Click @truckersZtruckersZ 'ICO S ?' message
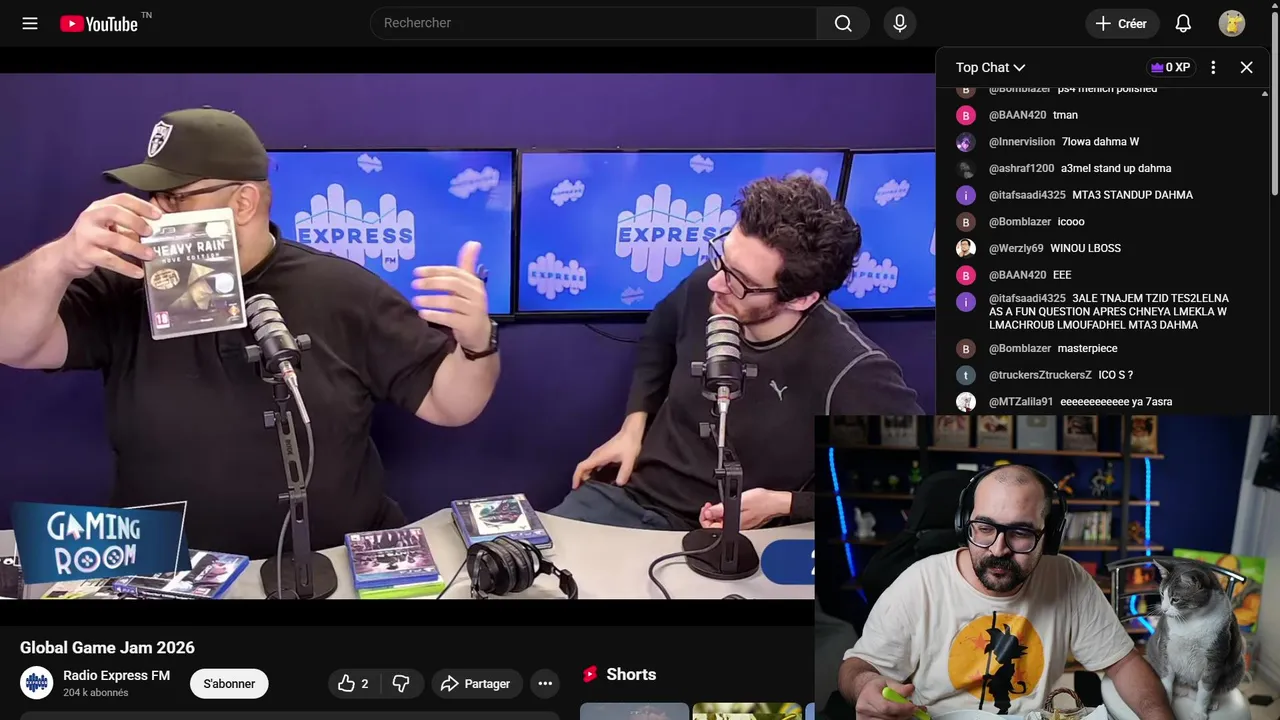Image resolution: width=1280 pixels, height=720 pixels. click(x=1115, y=375)
